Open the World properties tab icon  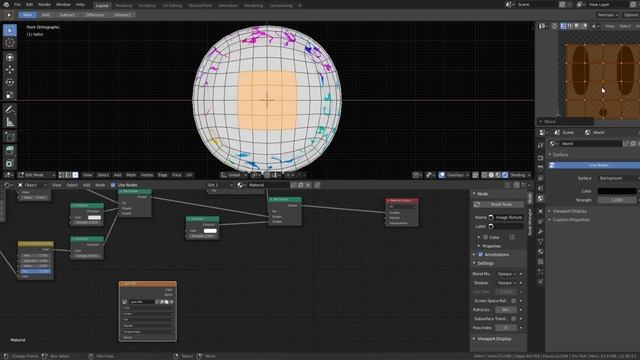(x=540, y=198)
